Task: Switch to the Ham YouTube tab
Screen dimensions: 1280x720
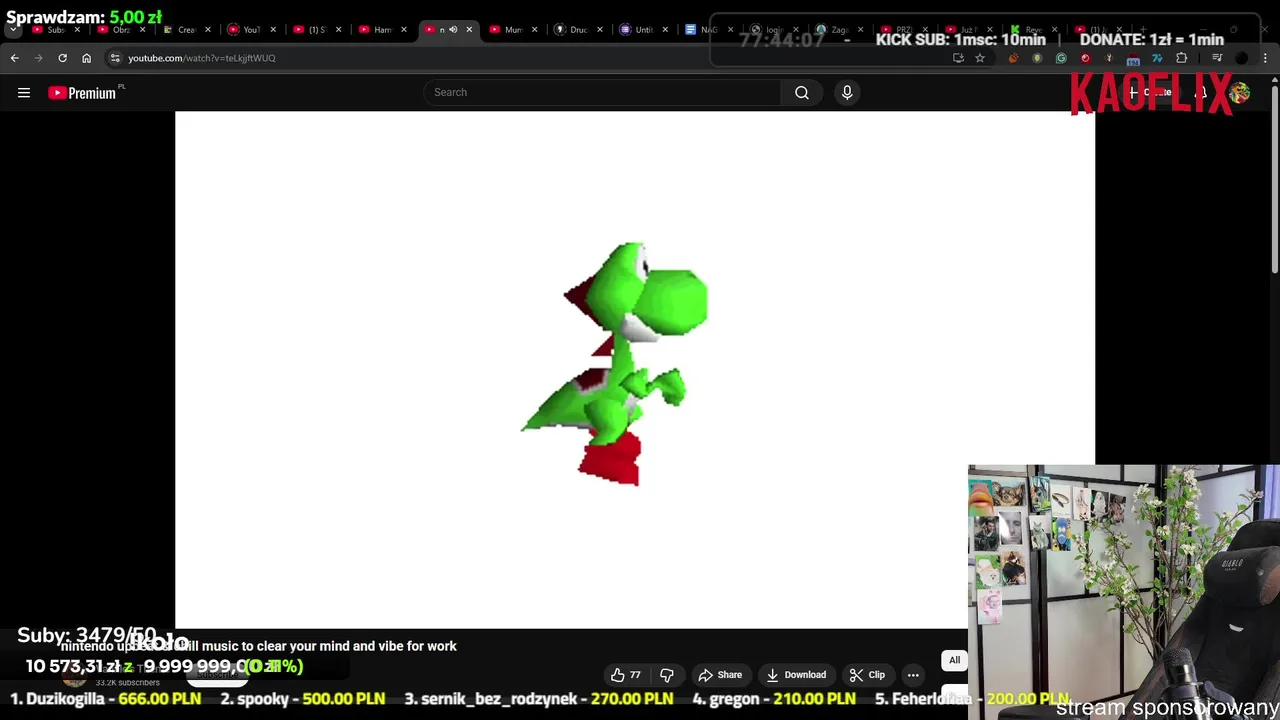Action: (383, 30)
